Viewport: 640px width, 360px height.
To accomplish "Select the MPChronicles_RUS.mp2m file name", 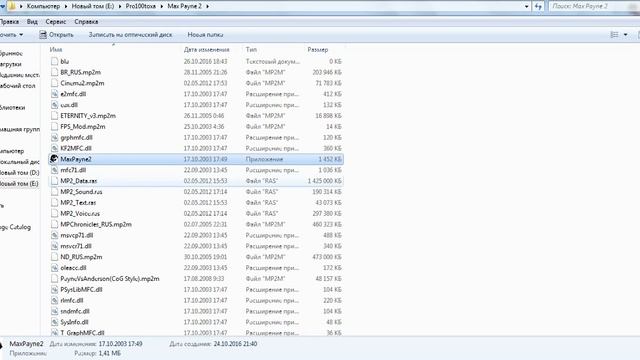I will [x=96, y=224].
